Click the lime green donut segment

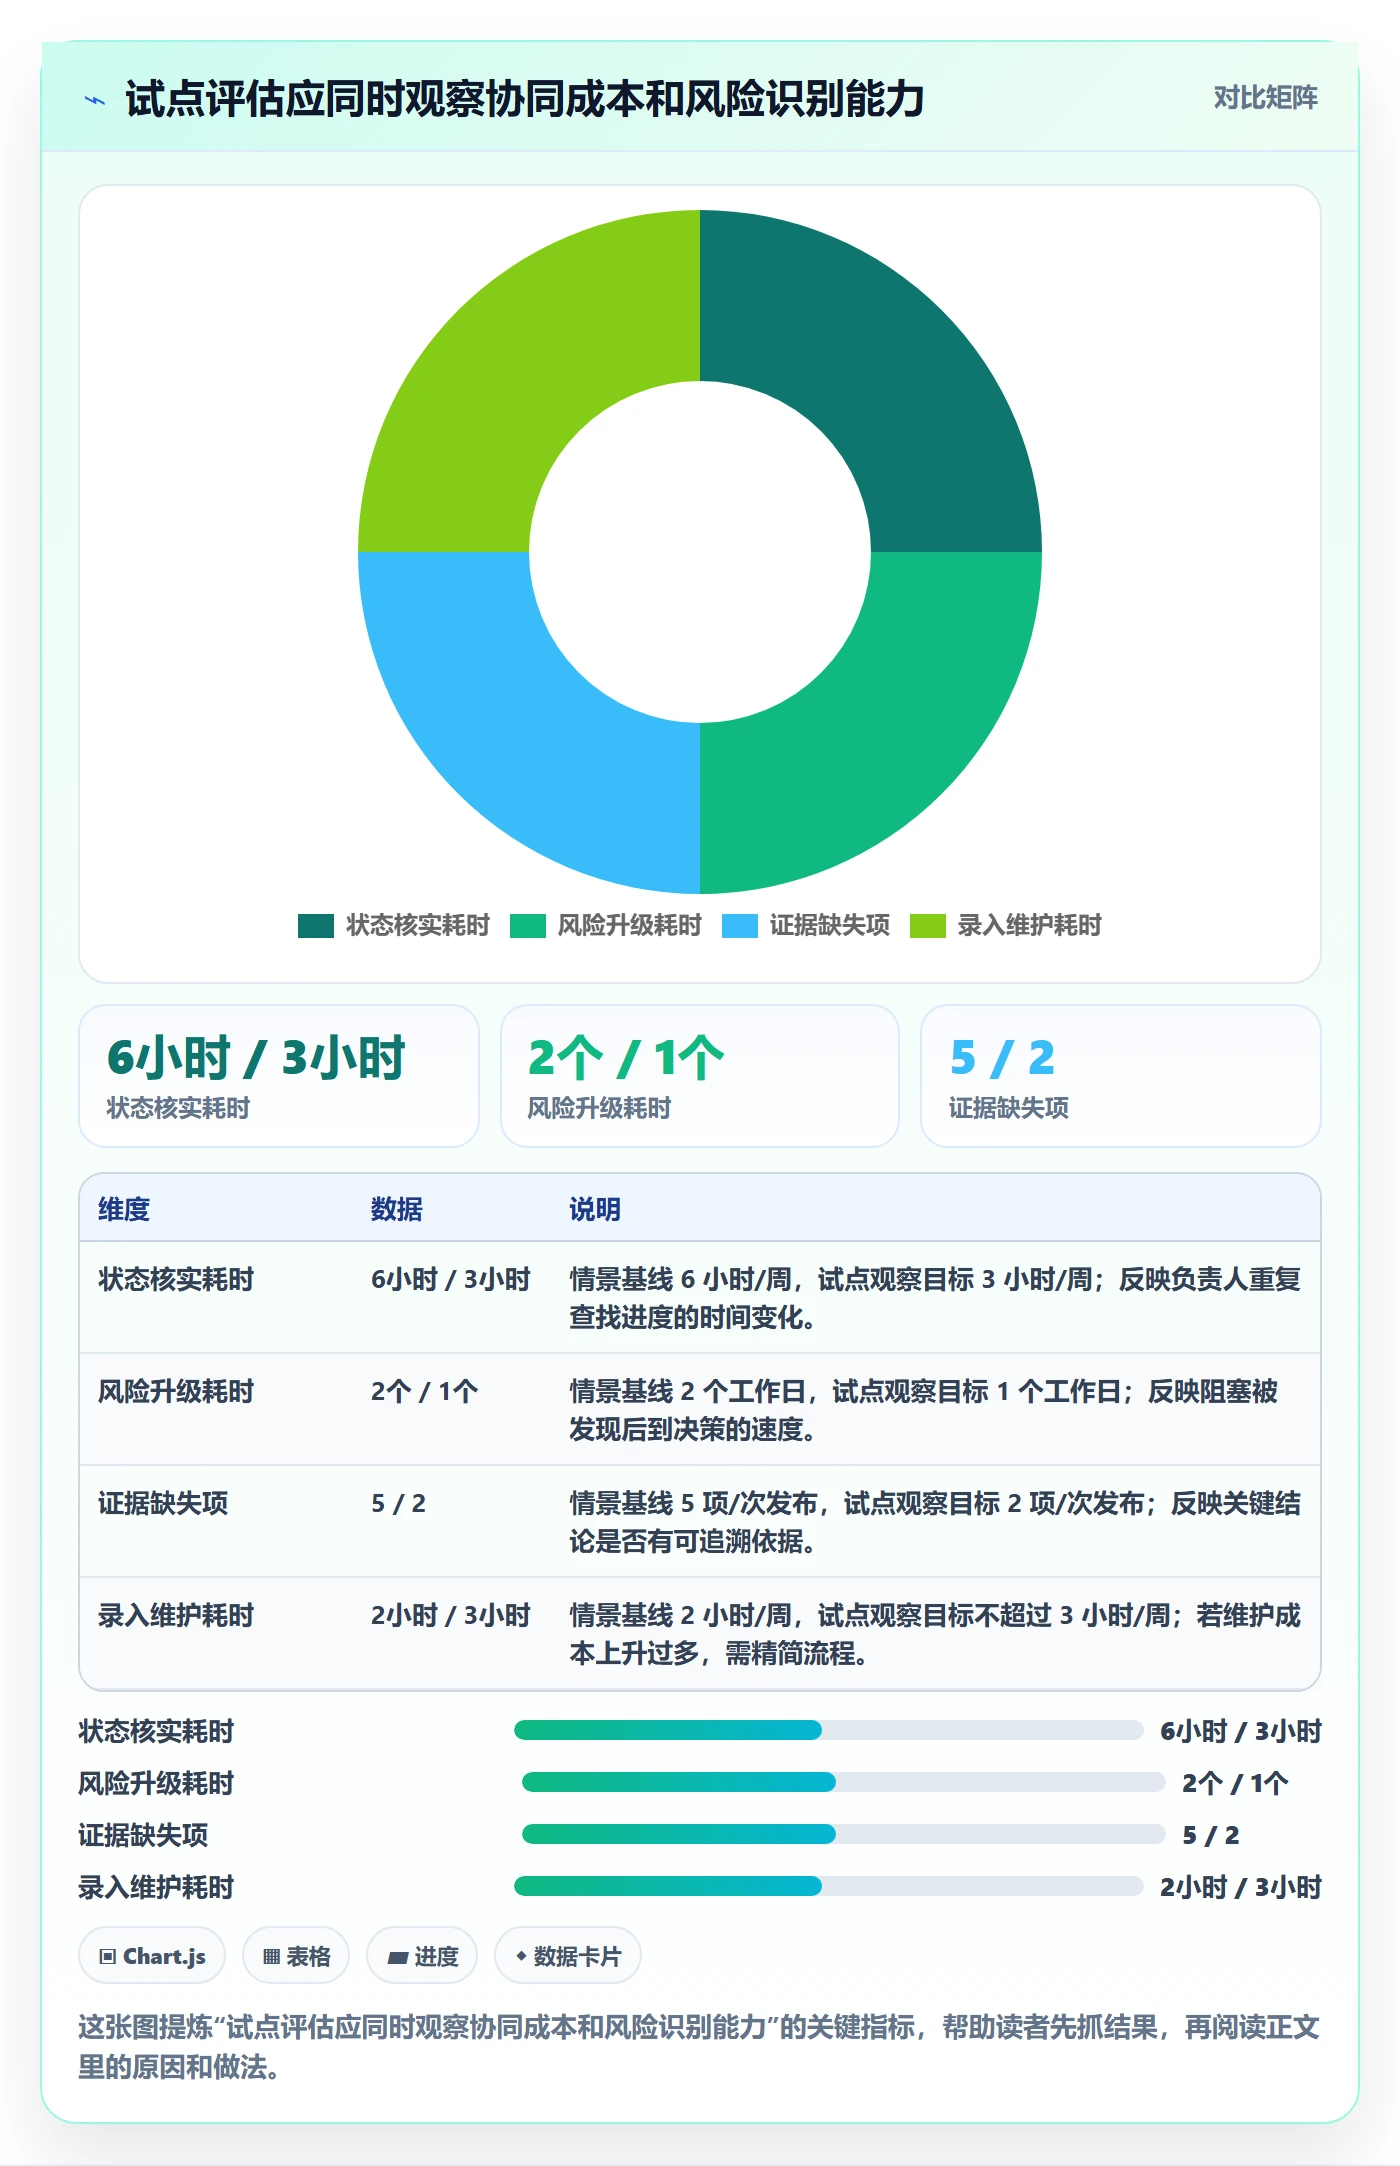pos(520,370)
